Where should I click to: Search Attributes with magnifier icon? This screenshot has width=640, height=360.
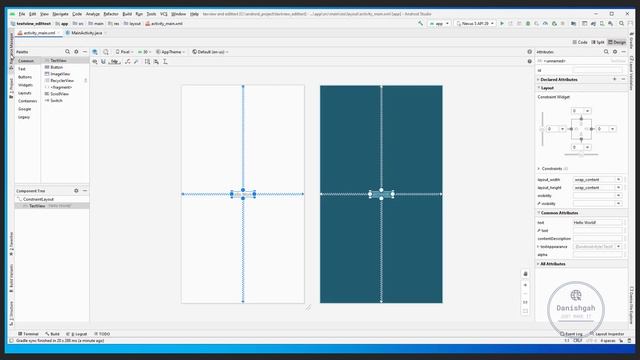tap(606, 52)
